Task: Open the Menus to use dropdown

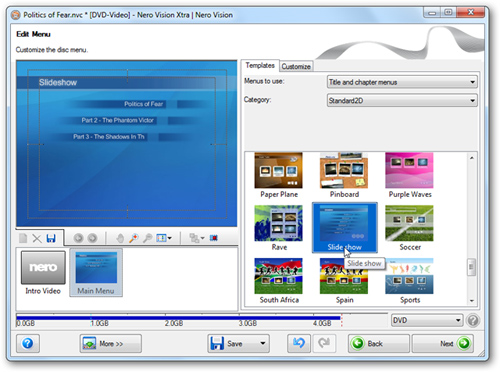Action: 402,82
